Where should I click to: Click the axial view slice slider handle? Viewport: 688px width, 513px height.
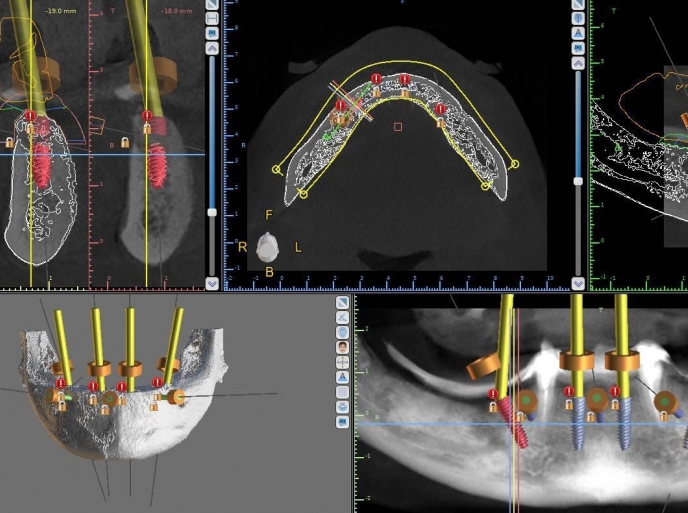pyautogui.click(x=577, y=181)
